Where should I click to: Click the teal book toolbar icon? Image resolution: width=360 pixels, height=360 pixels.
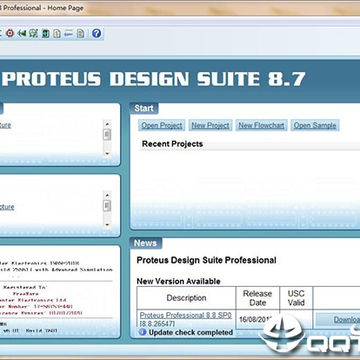[x=45, y=33]
